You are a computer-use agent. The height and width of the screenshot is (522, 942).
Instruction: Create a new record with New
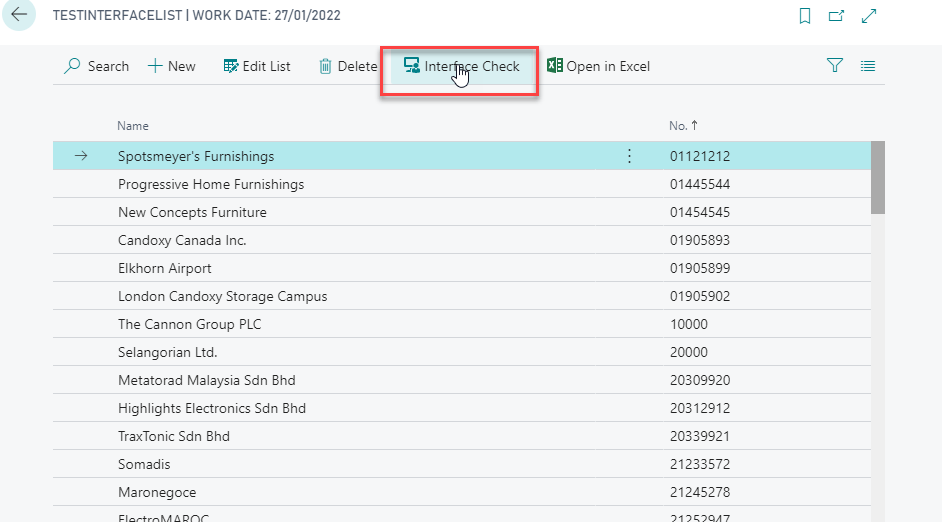pyautogui.click(x=172, y=66)
